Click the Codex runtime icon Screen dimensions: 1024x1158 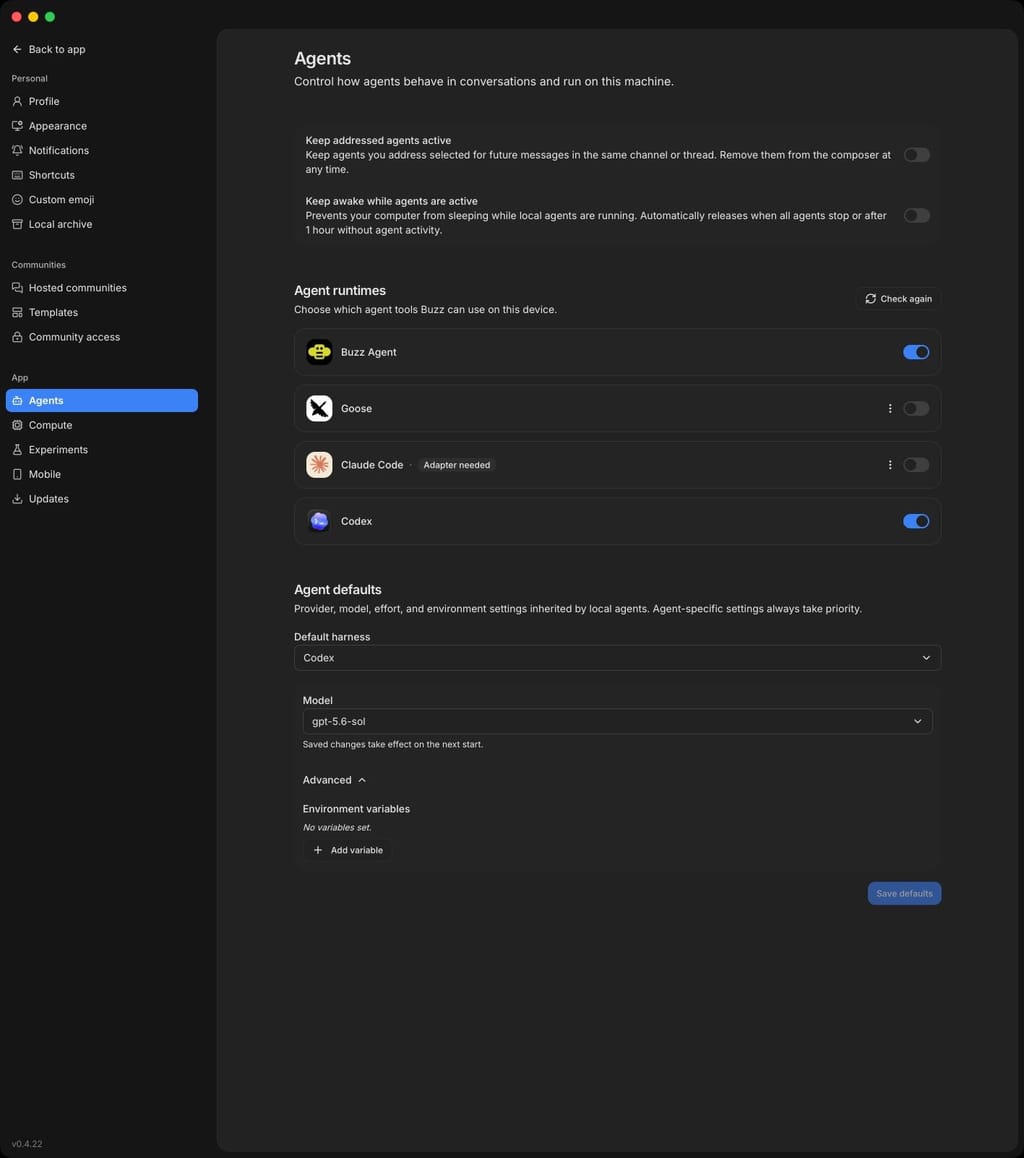point(319,521)
